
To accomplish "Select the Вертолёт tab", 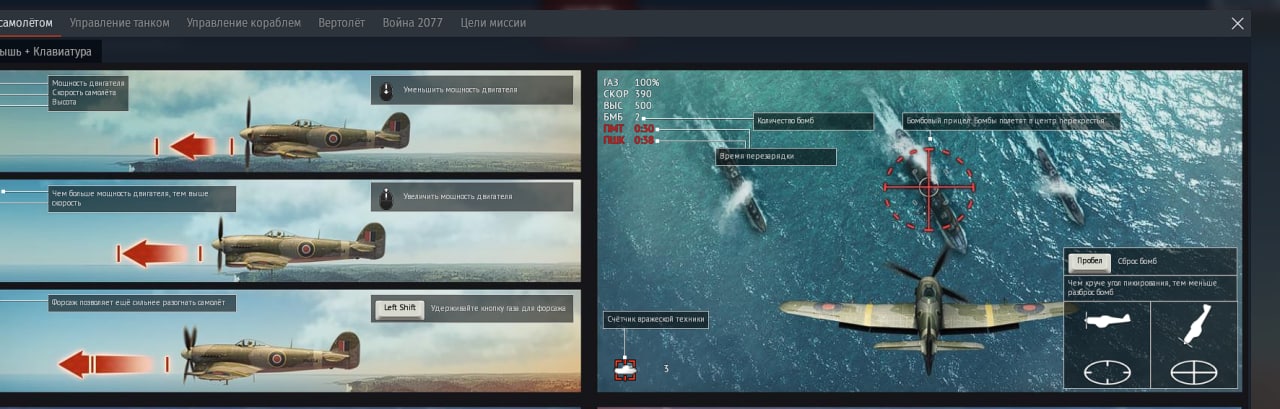I will pyautogui.click(x=342, y=22).
